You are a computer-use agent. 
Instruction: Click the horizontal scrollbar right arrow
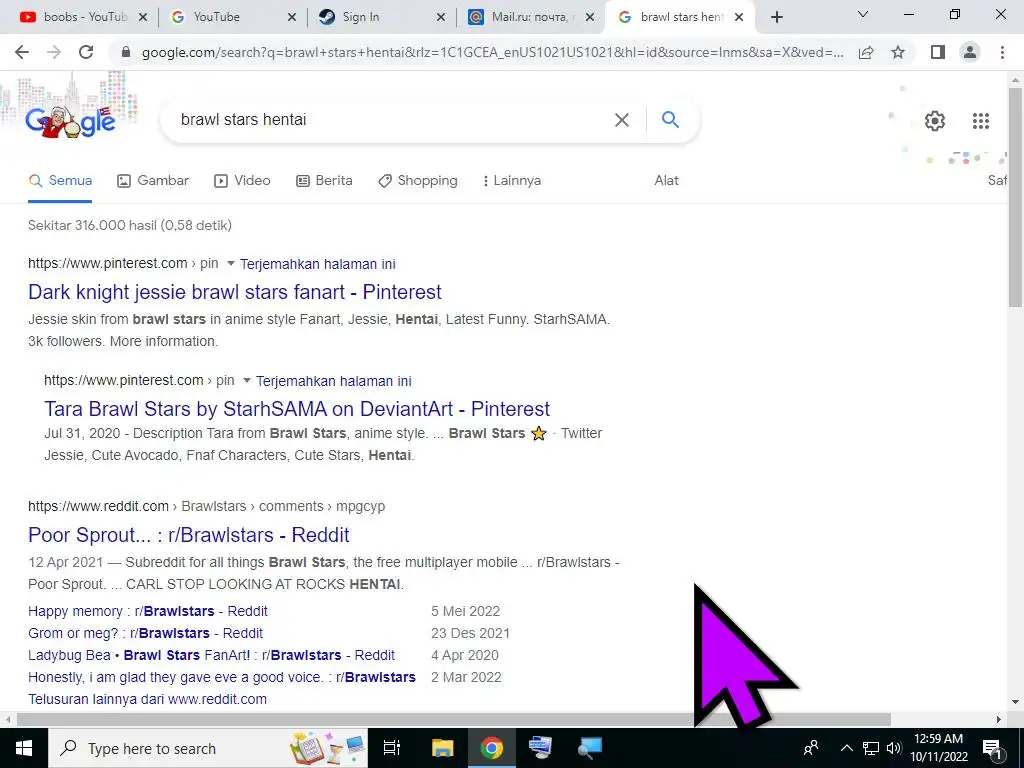[999, 719]
